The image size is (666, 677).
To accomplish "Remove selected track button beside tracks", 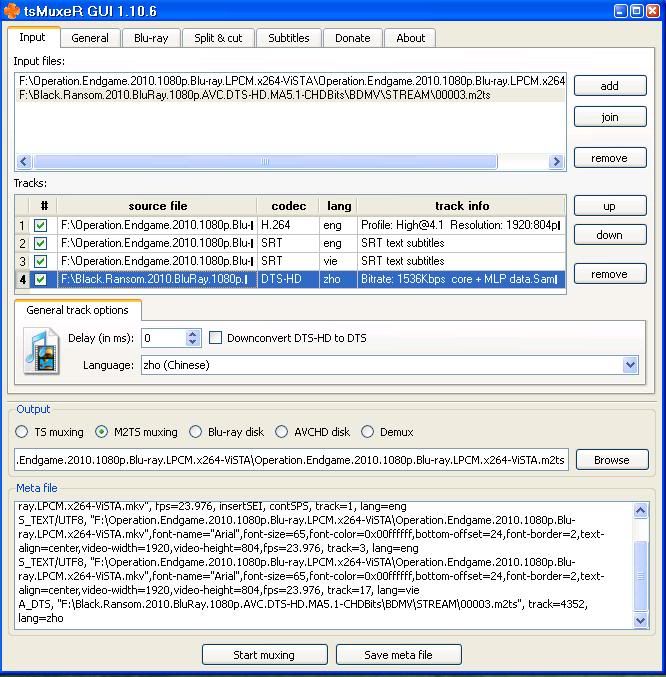I will pyautogui.click(x=610, y=274).
